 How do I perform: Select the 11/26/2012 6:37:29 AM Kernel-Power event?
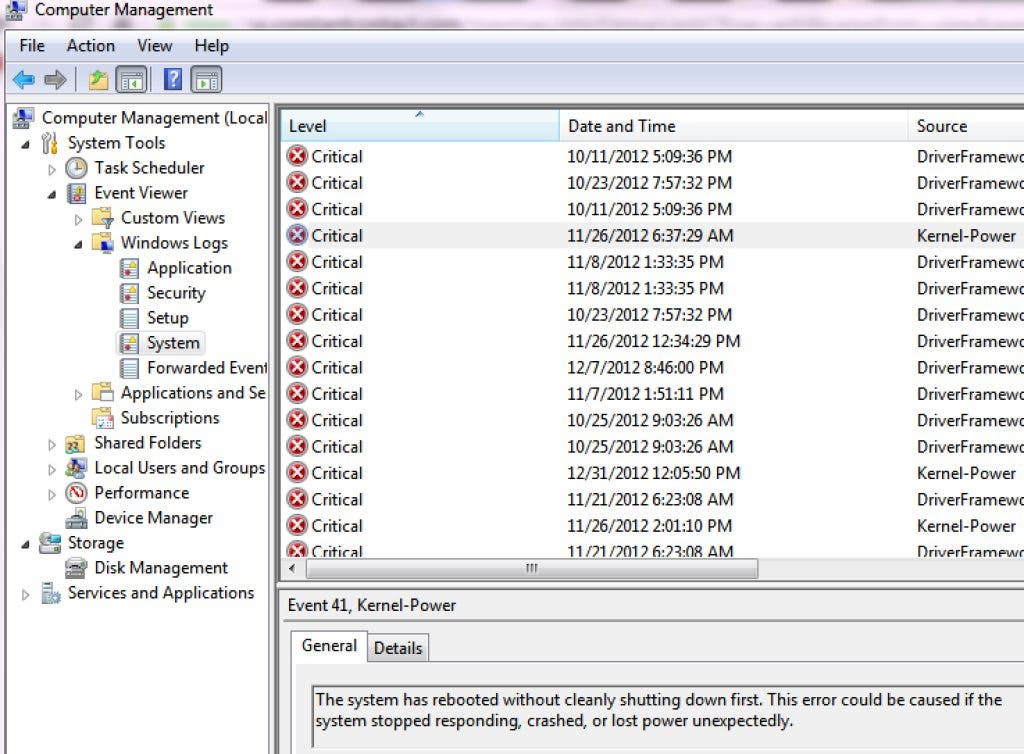(x=653, y=236)
